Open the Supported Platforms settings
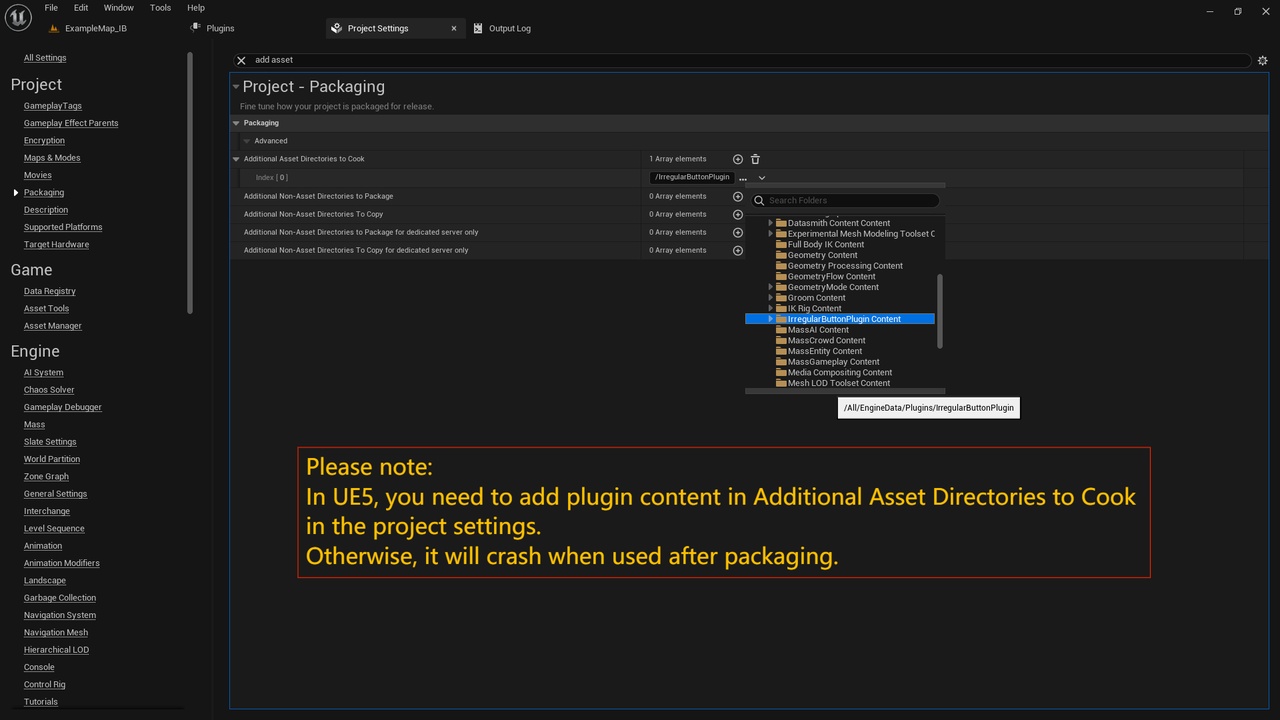Viewport: 1280px width, 720px height. point(63,227)
